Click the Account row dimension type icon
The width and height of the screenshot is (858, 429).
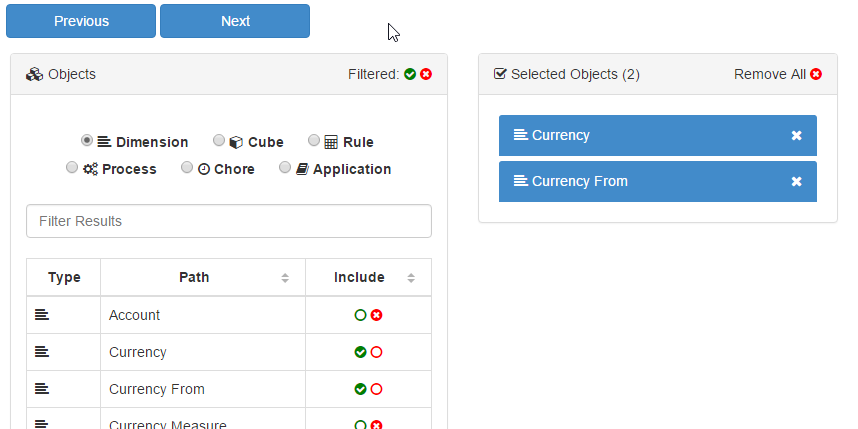pos(41,315)
